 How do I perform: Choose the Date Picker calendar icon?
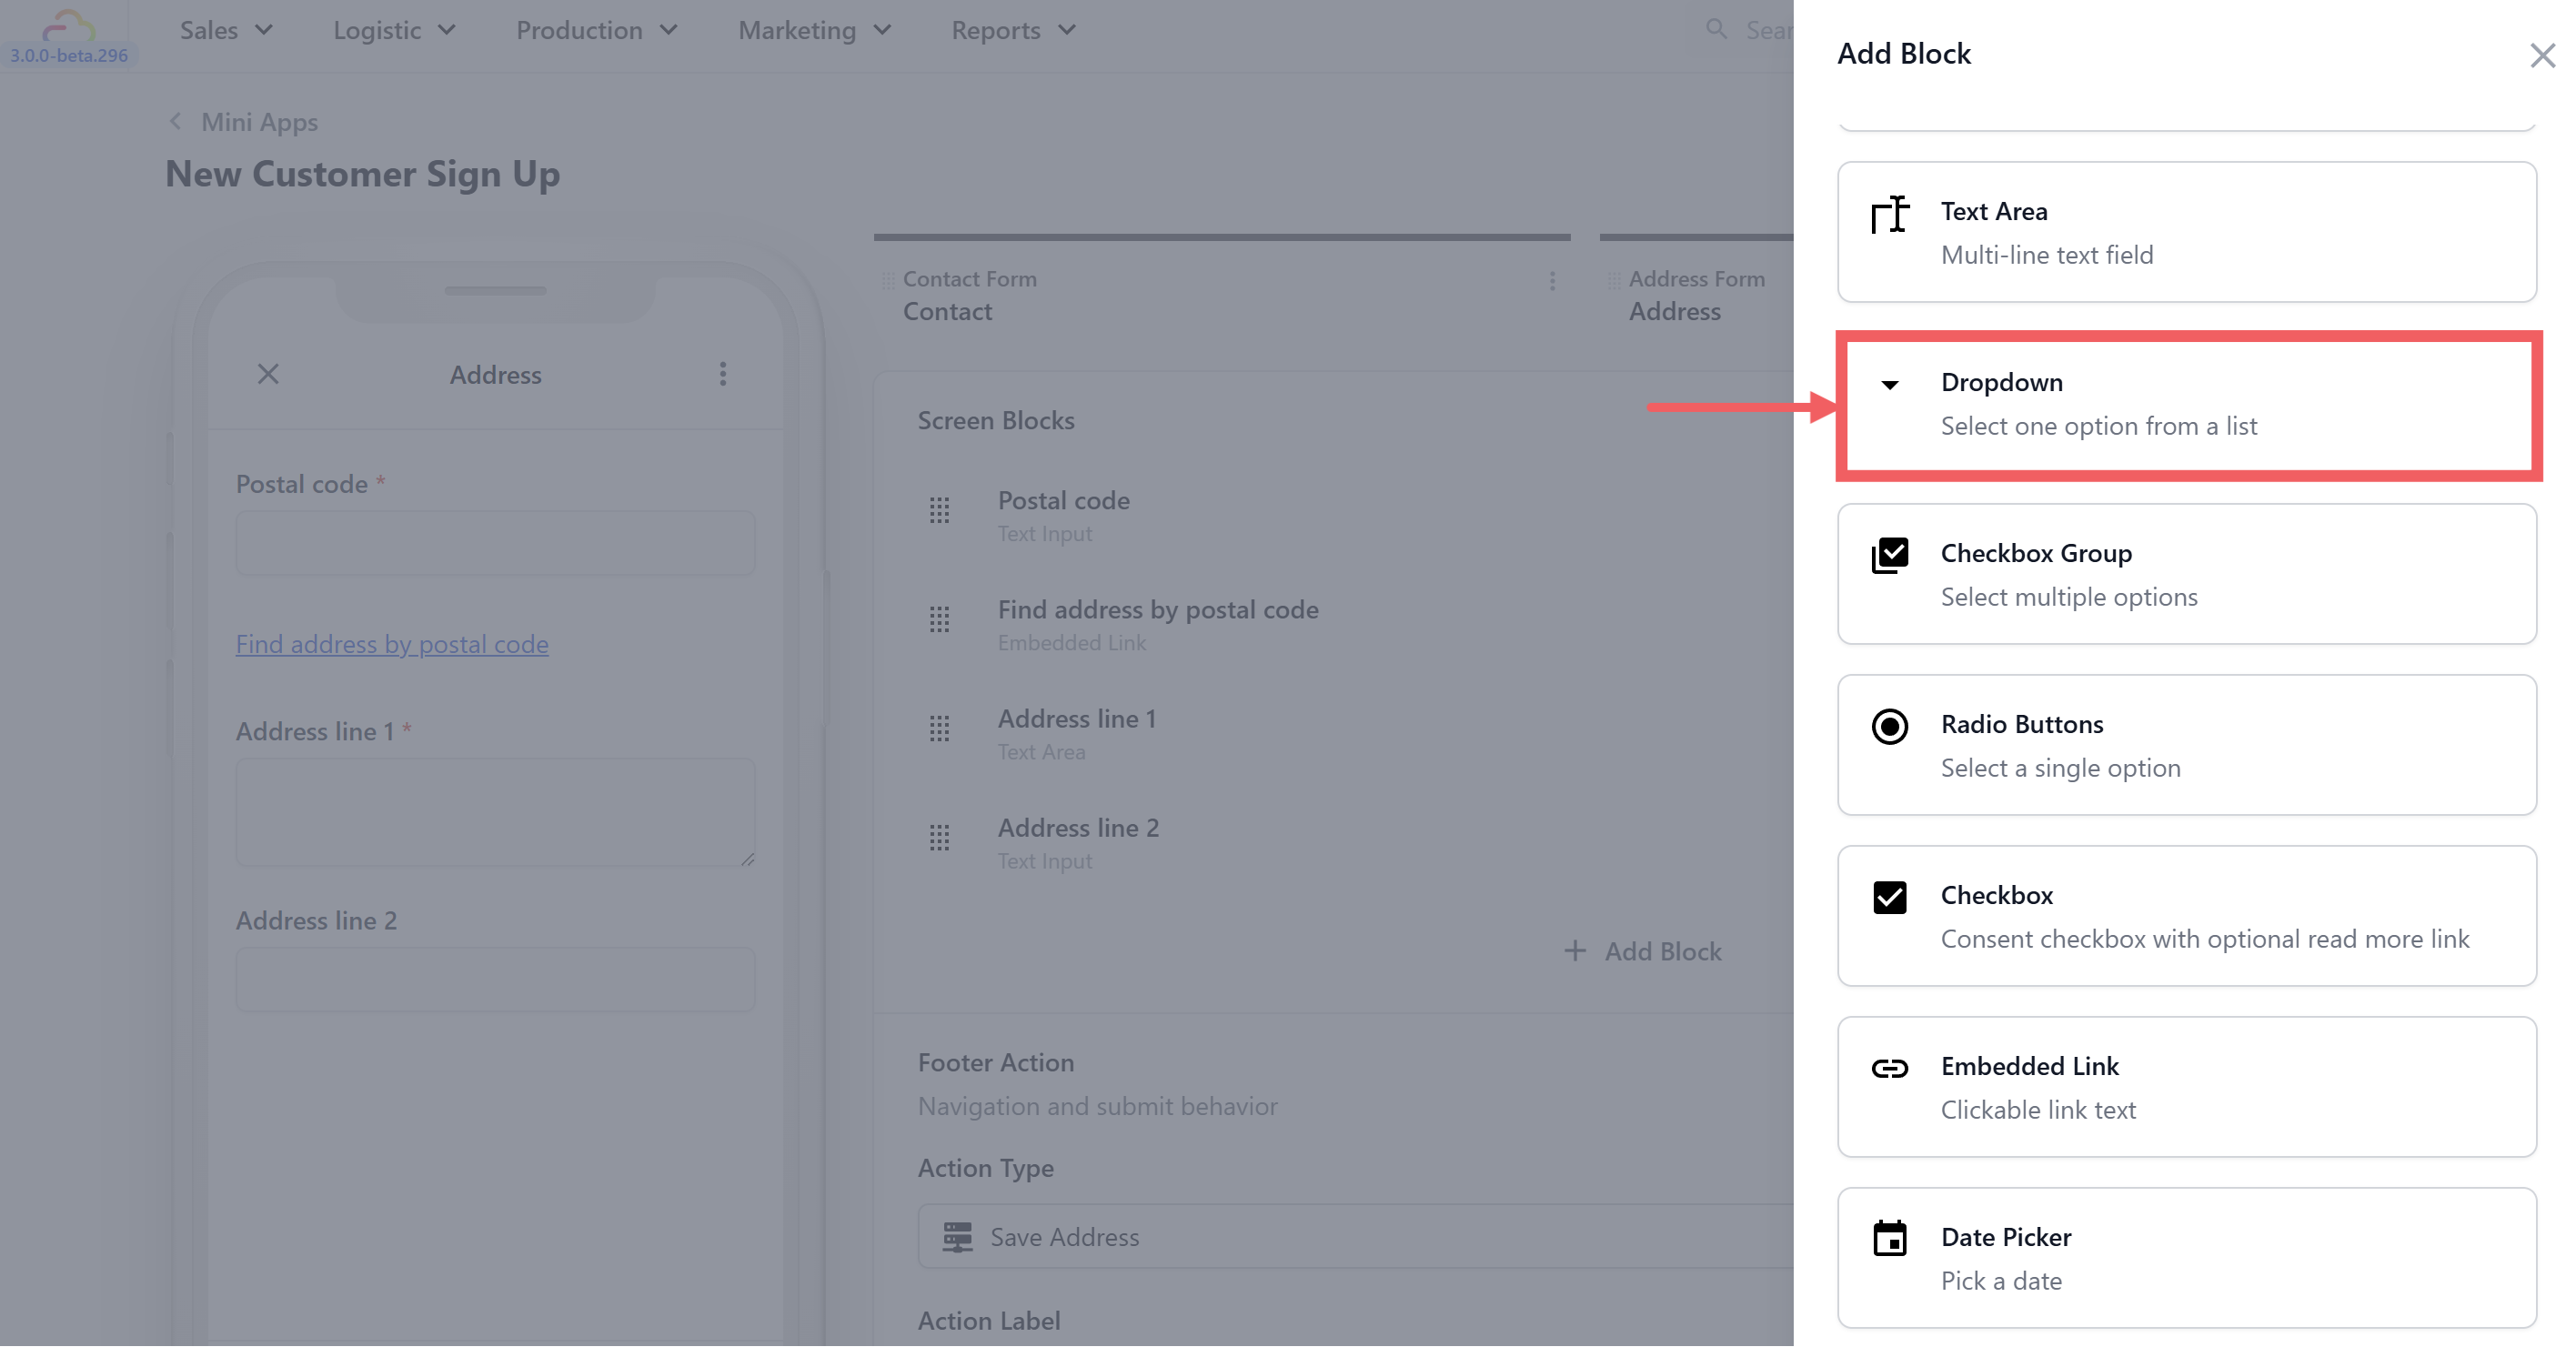tap(1889, 1240)
